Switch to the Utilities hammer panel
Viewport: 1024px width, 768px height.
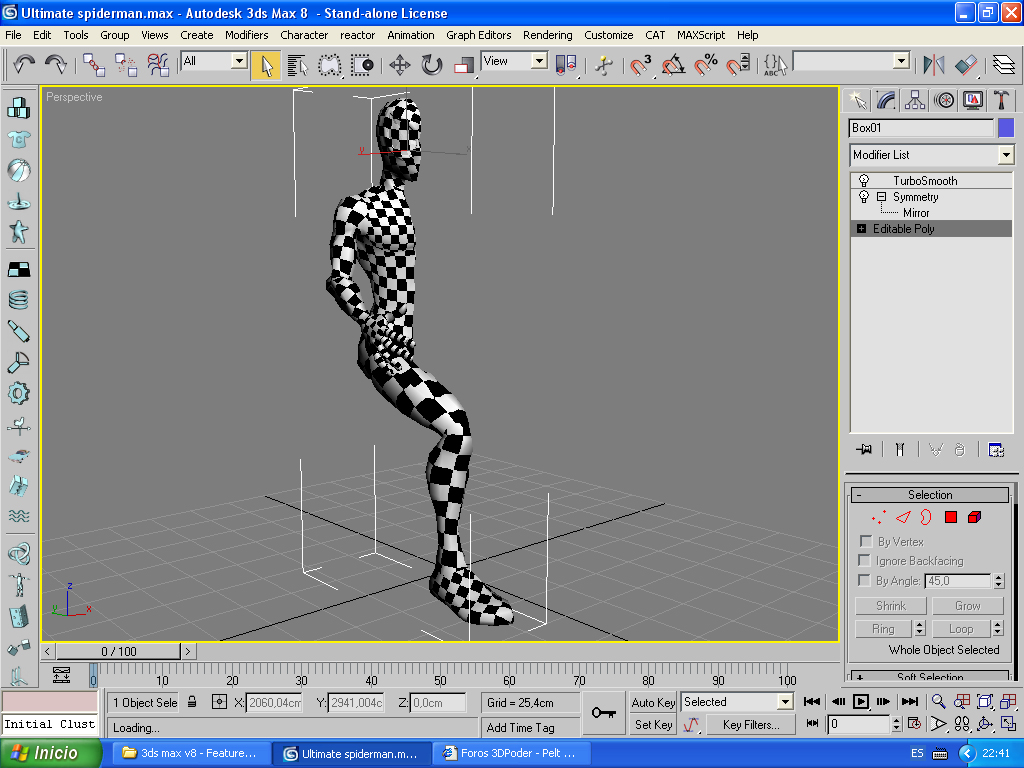(1002, 100)
